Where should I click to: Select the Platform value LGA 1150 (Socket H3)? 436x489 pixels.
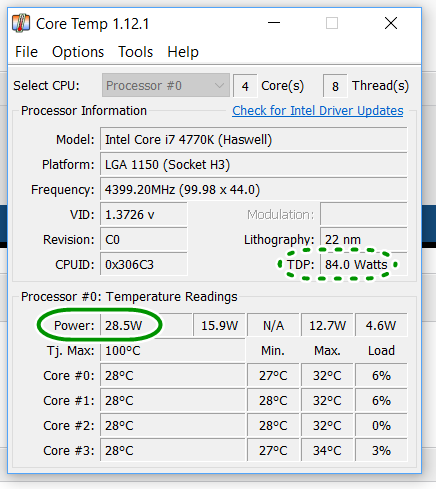click(x=253, y=164)
